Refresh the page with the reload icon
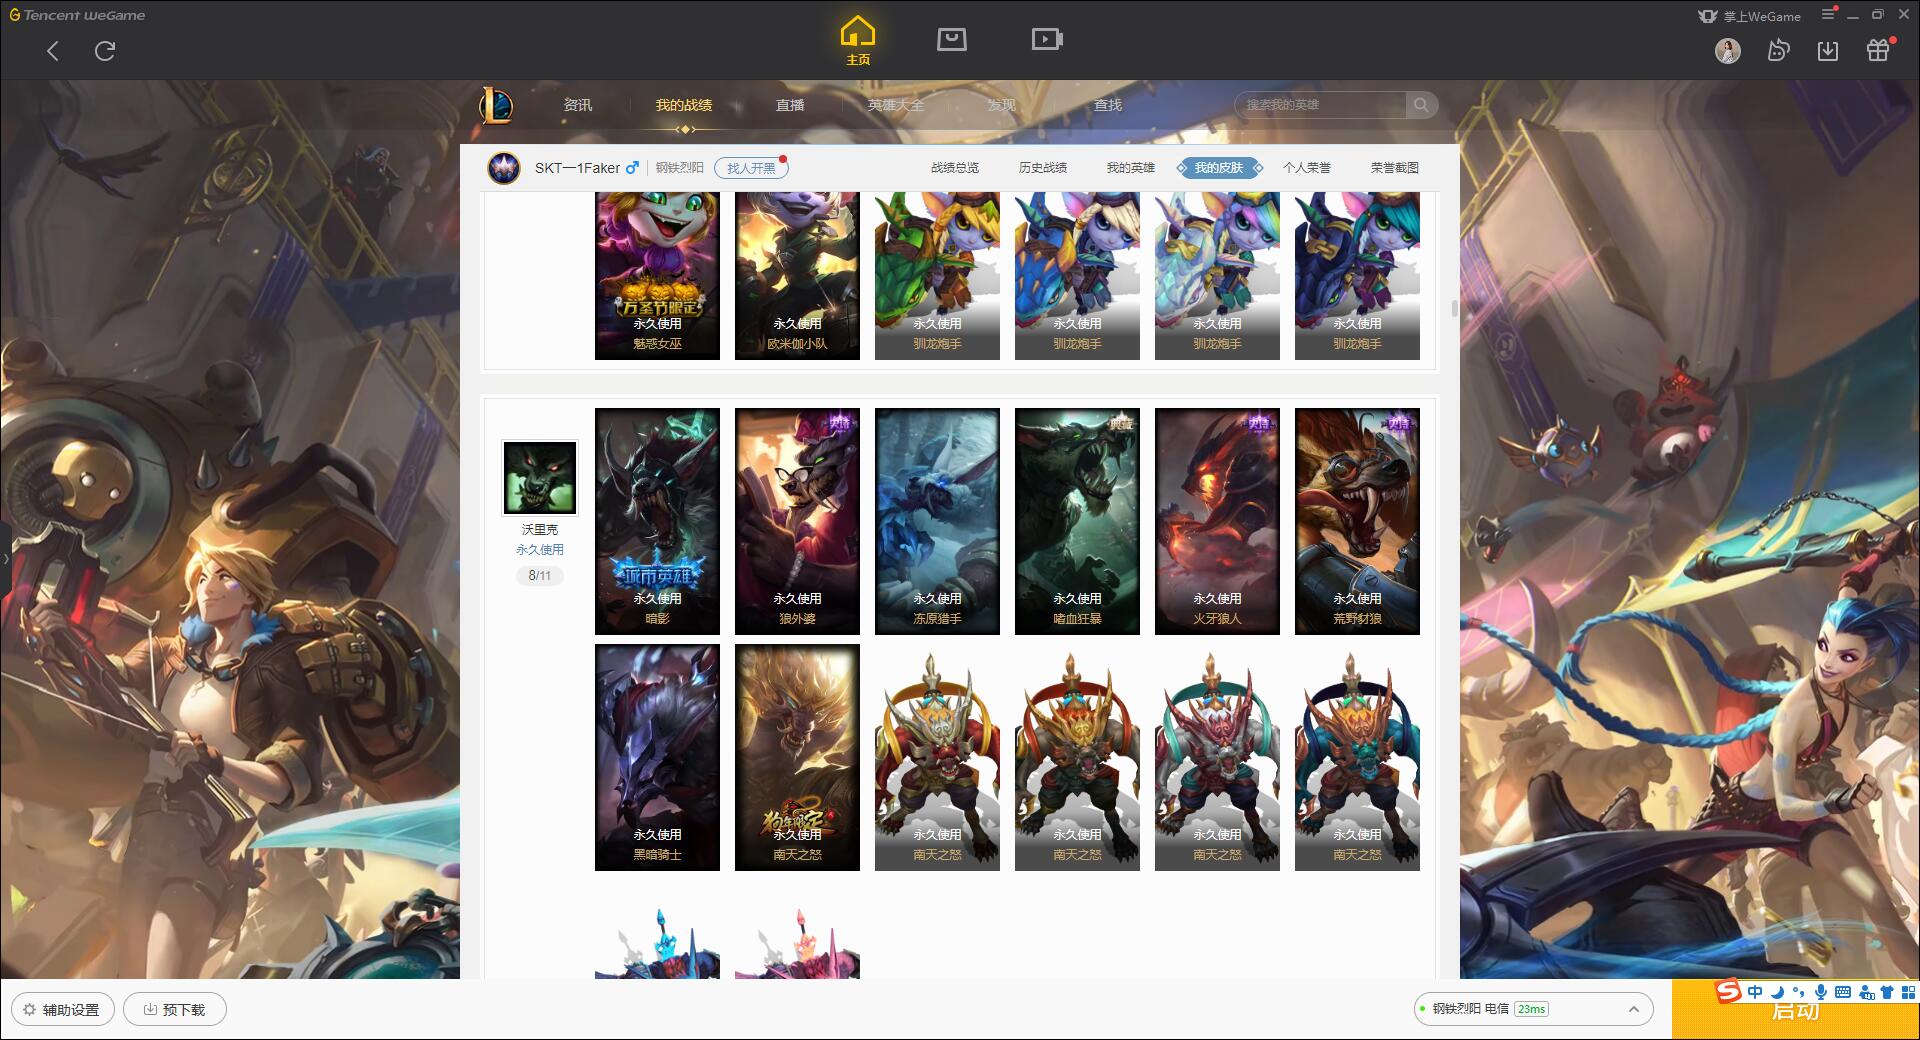Image resolution: width=1920 pixels, height=1040 pixels. point(105,51)
